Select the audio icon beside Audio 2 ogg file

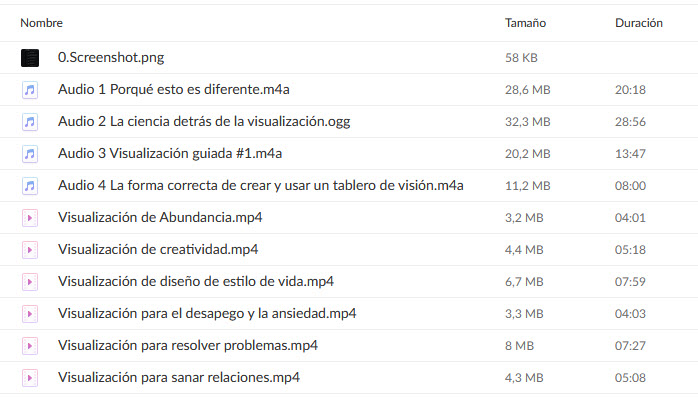pyautogui.click(x=30, y=122)
